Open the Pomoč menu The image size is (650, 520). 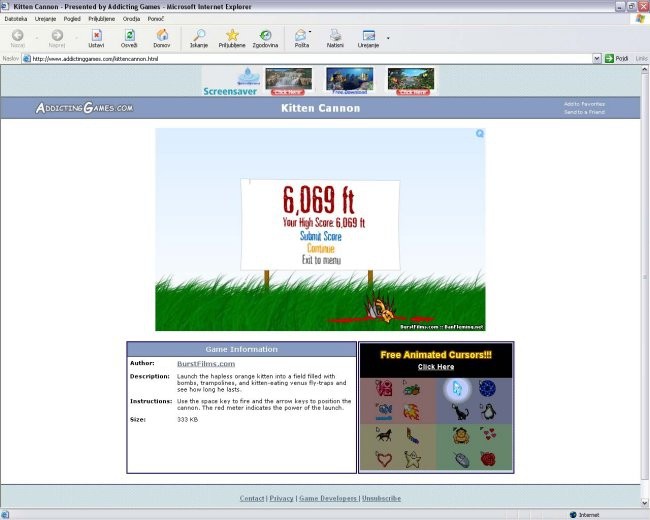156,19
